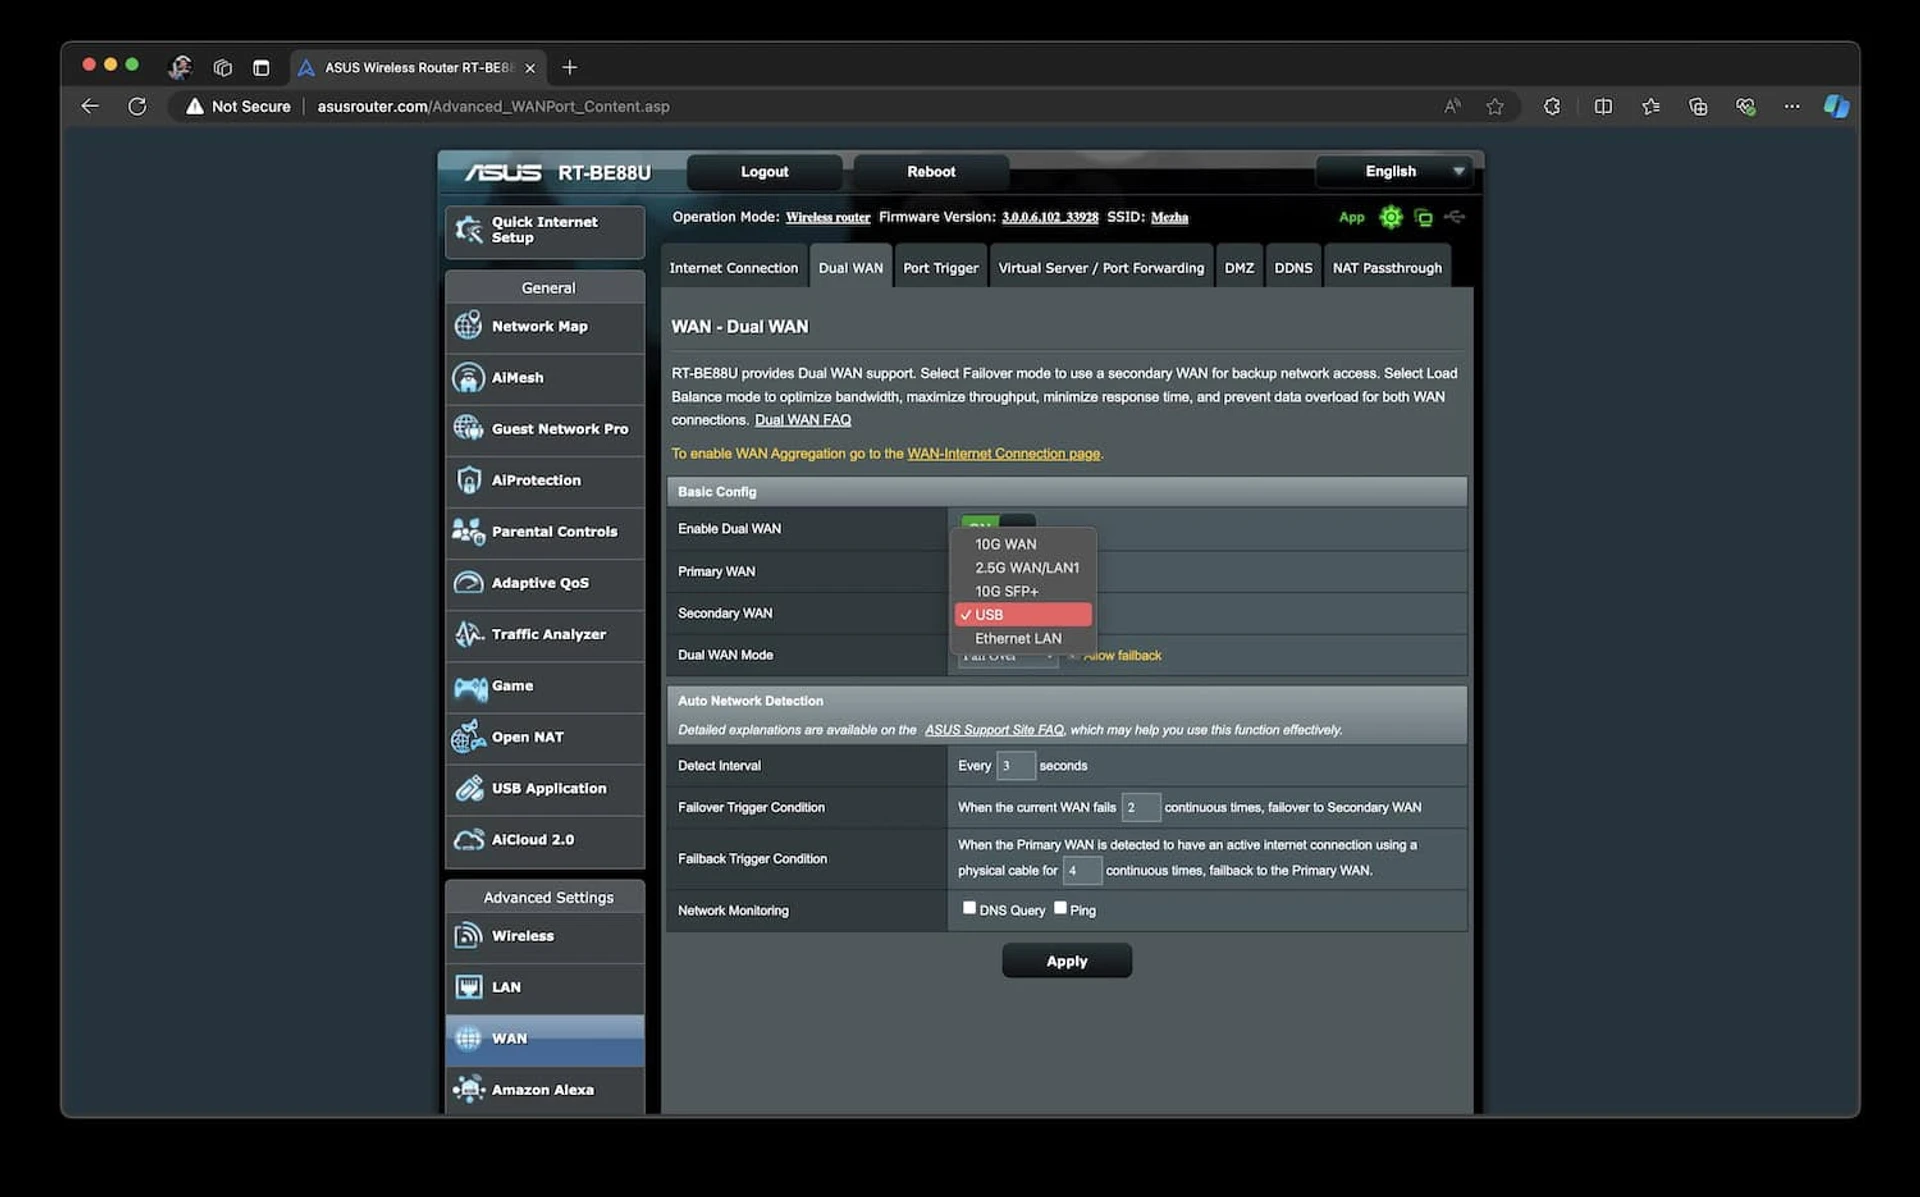Toggle the Enable Dual WAN switch
The image size is (1920, 1197).
pos(997,522)
